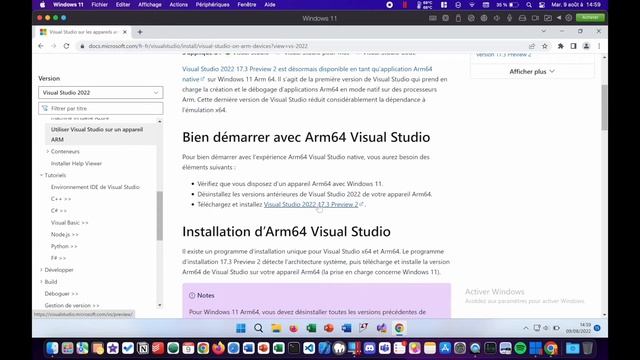The width and height of the screenshot is (640, 360).
Task: Click the page's vertical scrollbar thumb
Action: pos(604,107)
